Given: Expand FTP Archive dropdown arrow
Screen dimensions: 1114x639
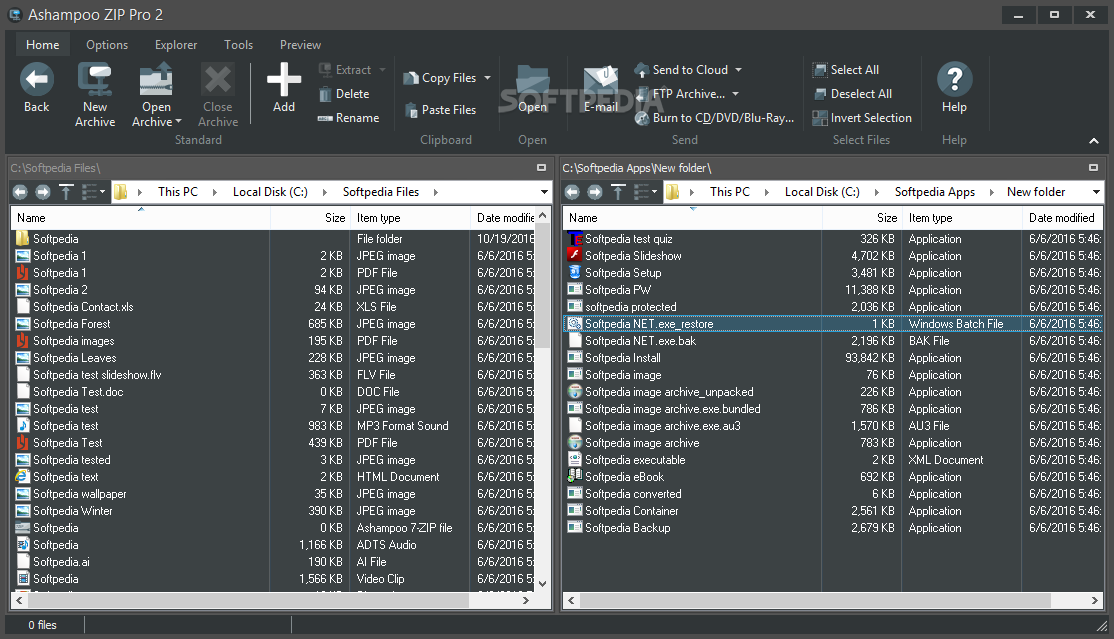Looking at the screenshot, I should pyautogui.click(x=735, y=94).
